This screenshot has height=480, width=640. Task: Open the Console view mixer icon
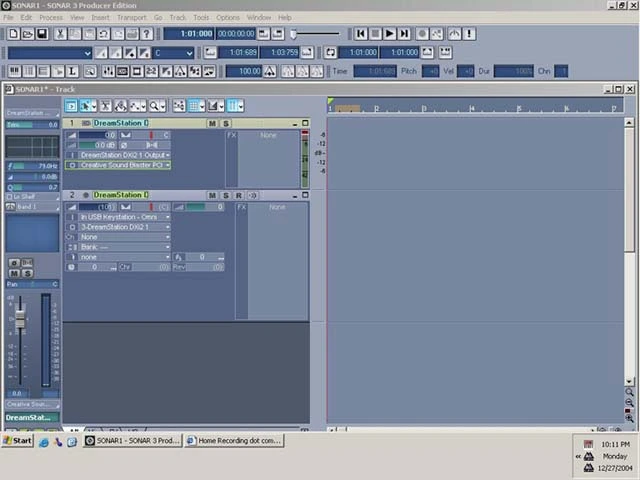coord(108,71)
